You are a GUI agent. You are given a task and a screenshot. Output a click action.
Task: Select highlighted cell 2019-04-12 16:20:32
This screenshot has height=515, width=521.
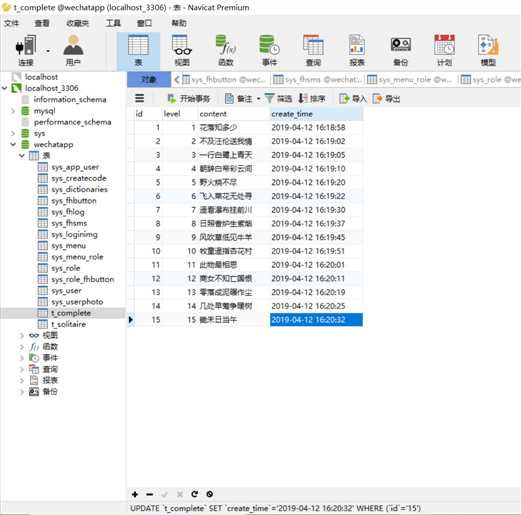point(316,320)
